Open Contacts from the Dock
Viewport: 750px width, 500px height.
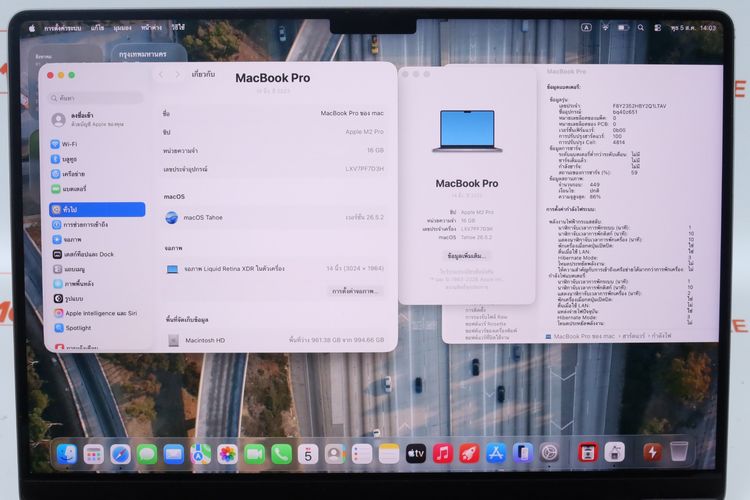335,454
